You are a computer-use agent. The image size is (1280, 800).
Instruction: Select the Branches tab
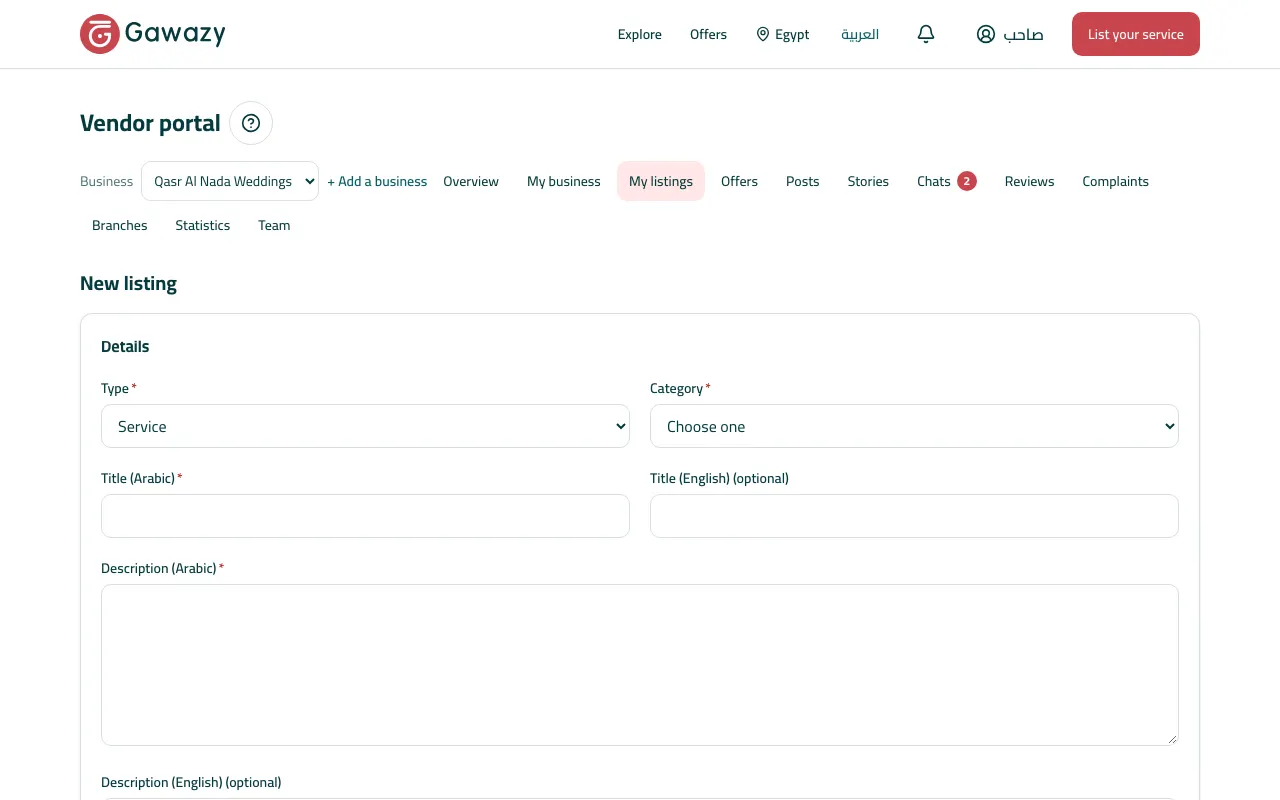120,225
